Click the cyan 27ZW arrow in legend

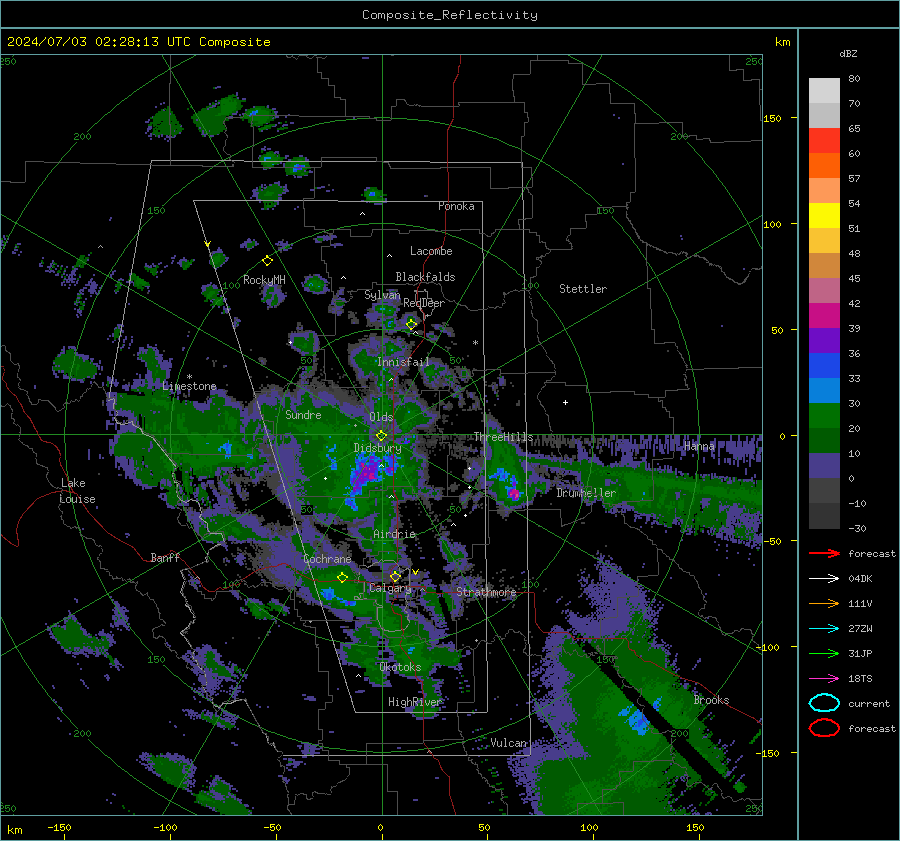click(824, 628)
